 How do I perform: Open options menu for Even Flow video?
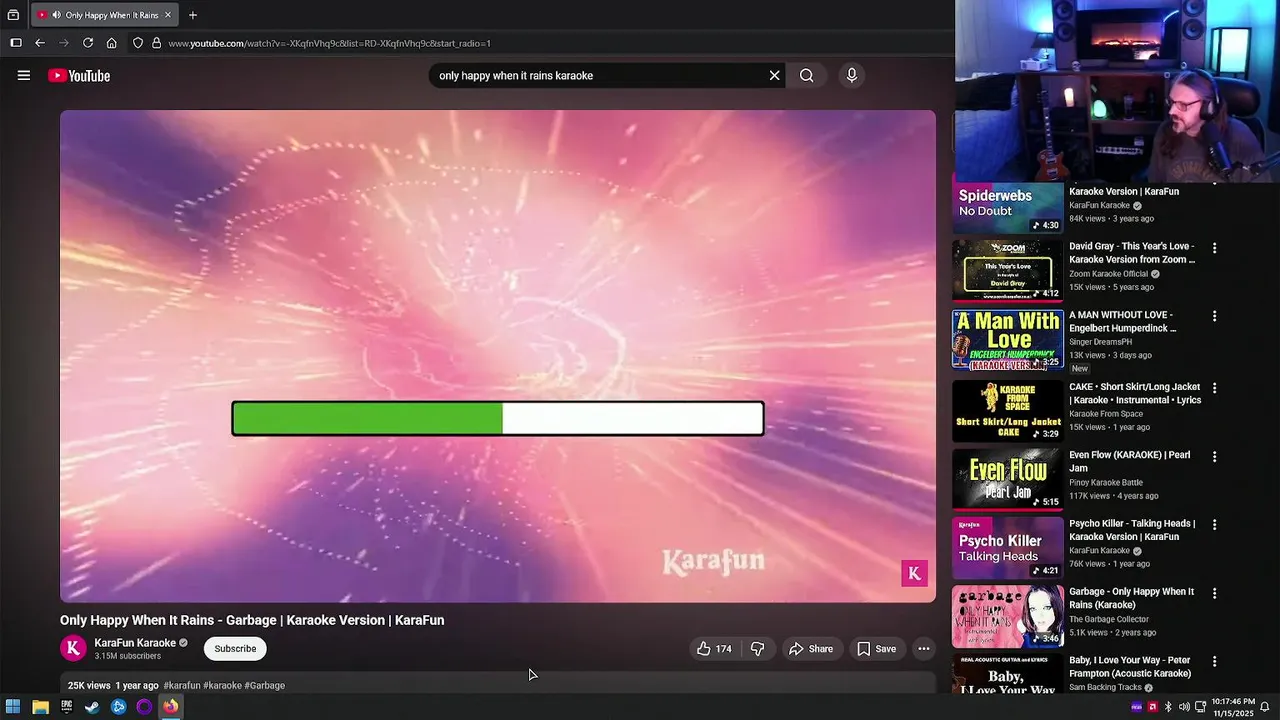tap(1215, 456)
